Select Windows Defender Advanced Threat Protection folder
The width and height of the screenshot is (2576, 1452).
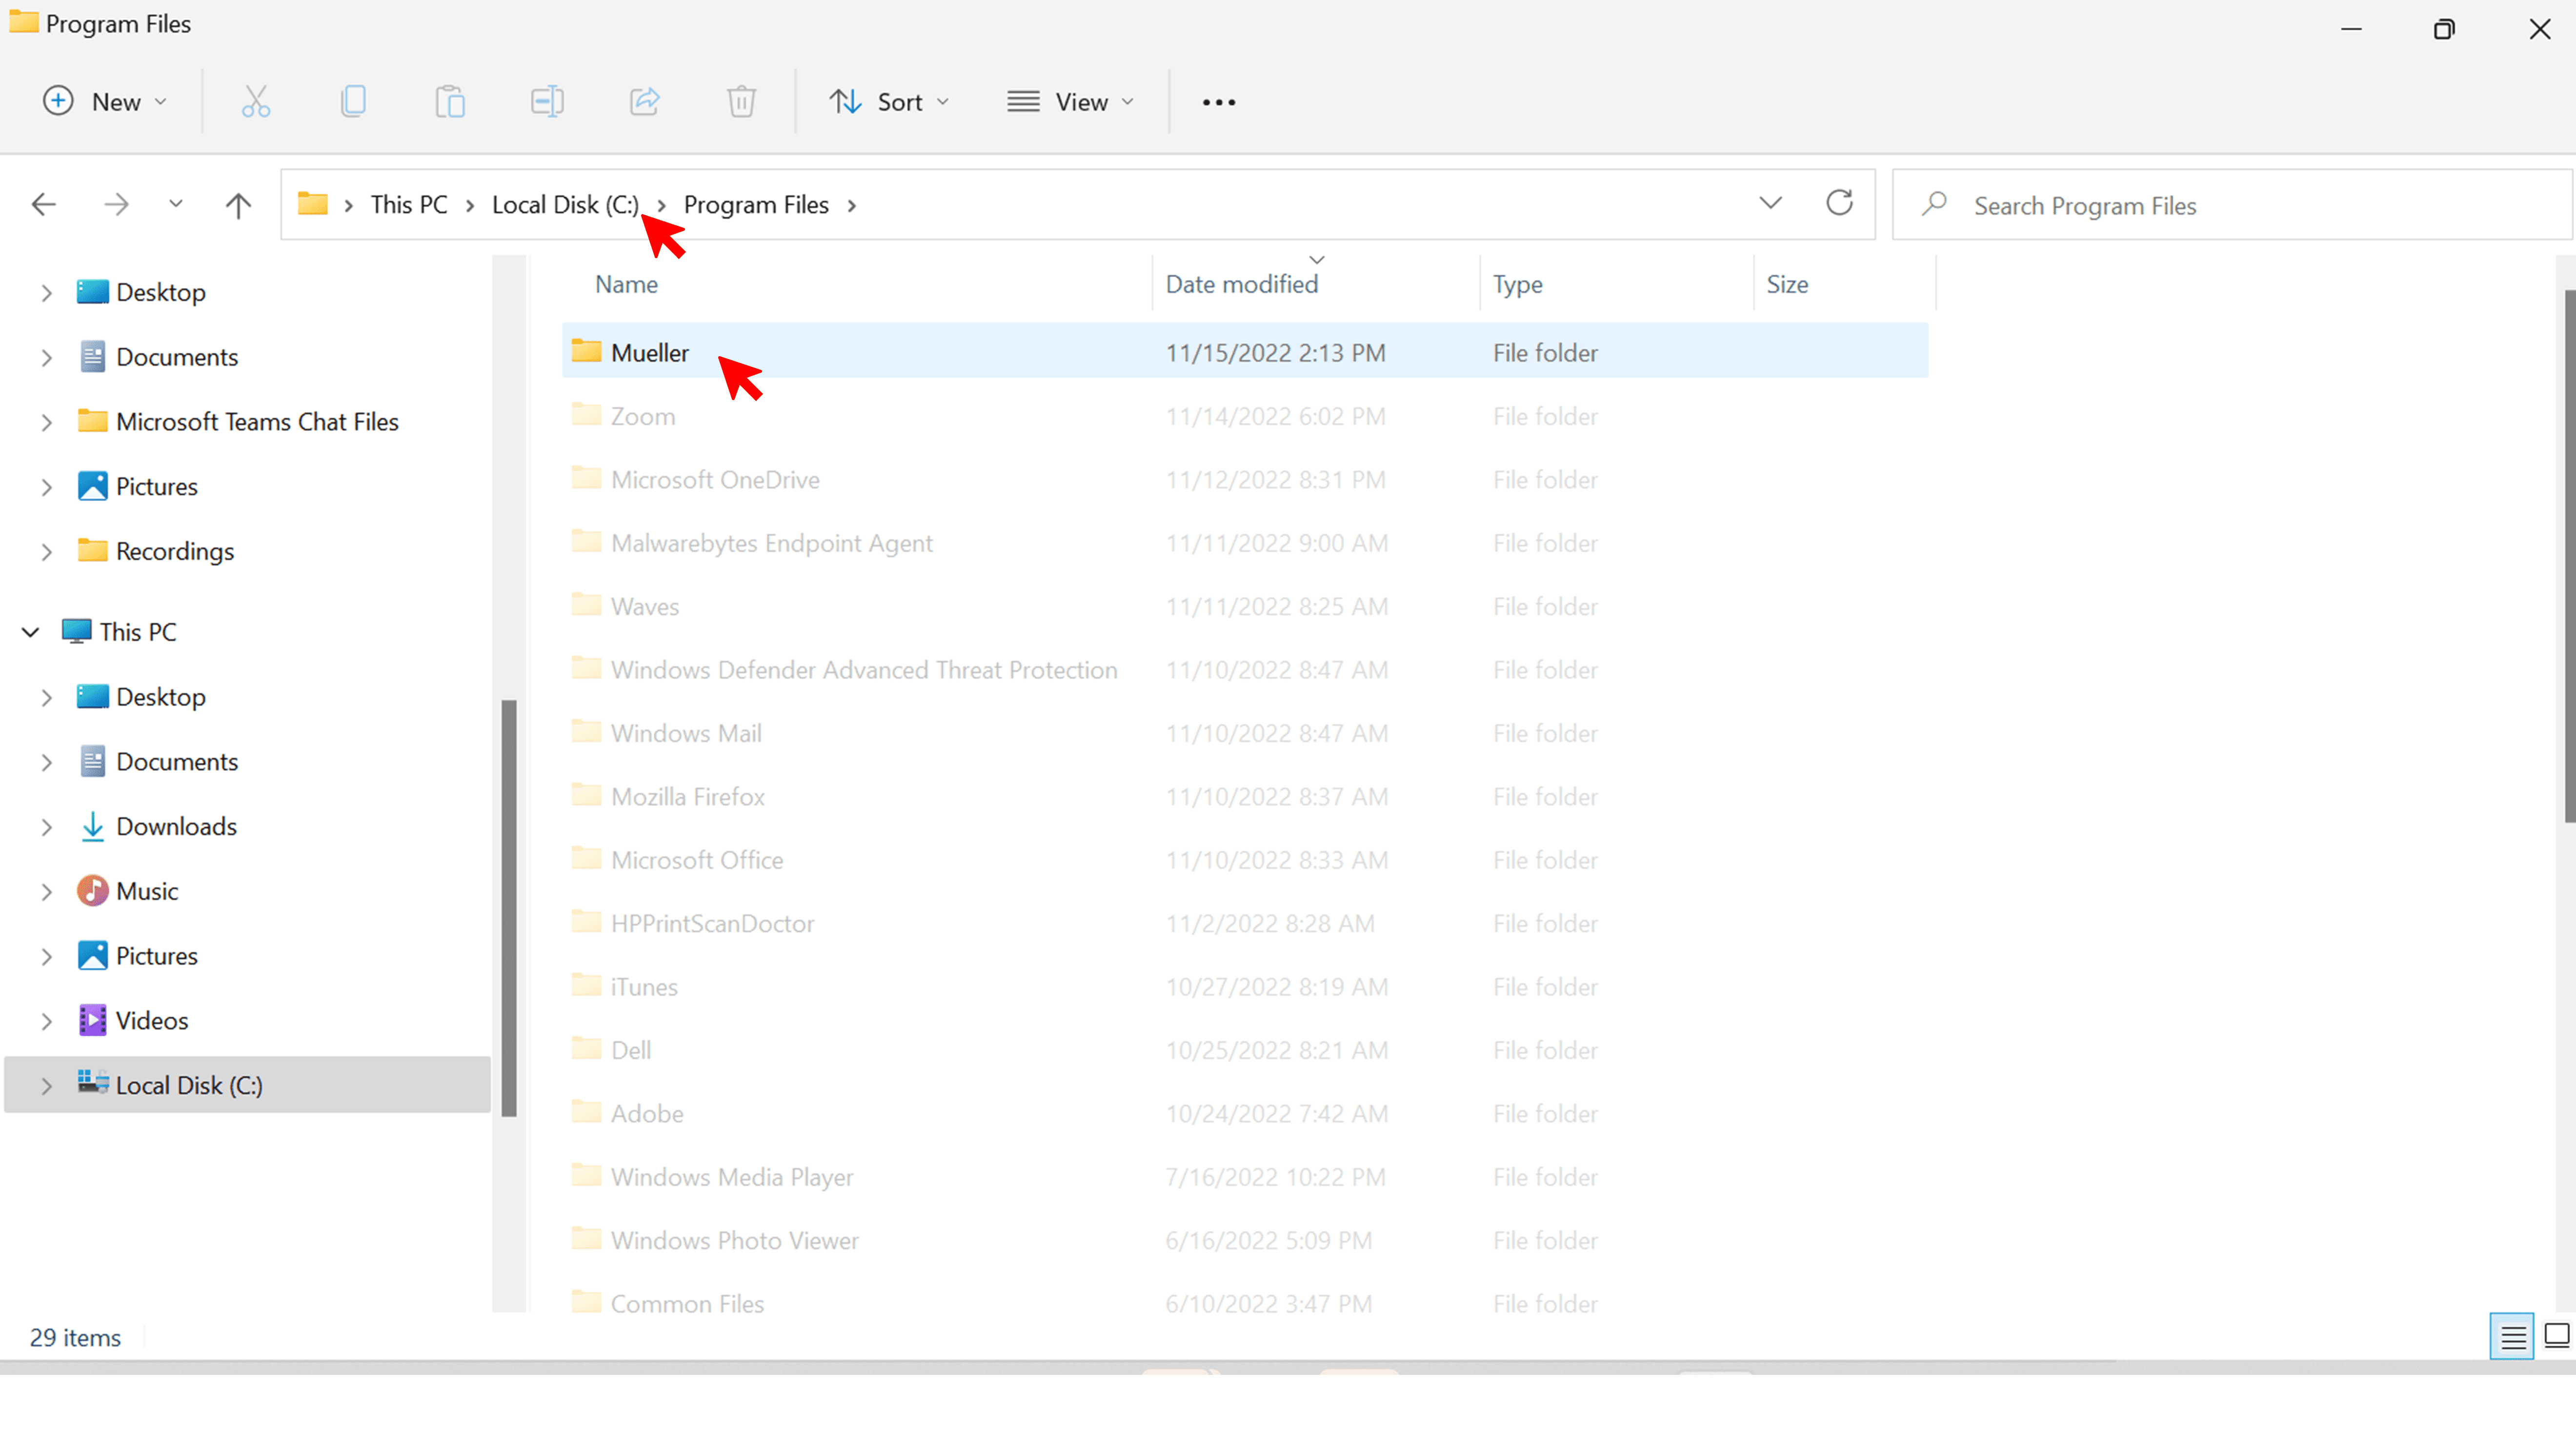click(x=1245, y=669)
